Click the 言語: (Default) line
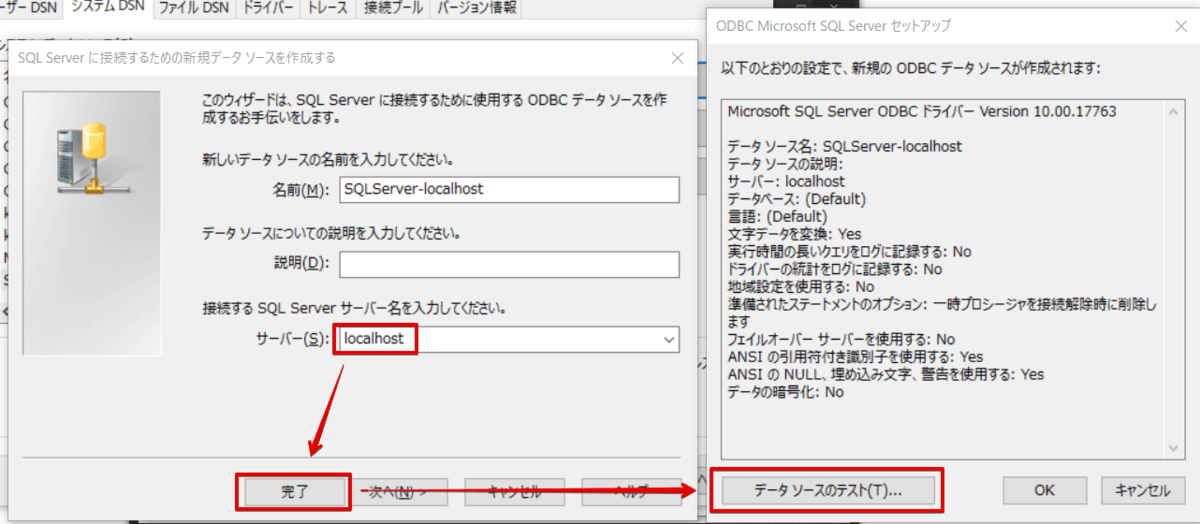 coord(777,216)
